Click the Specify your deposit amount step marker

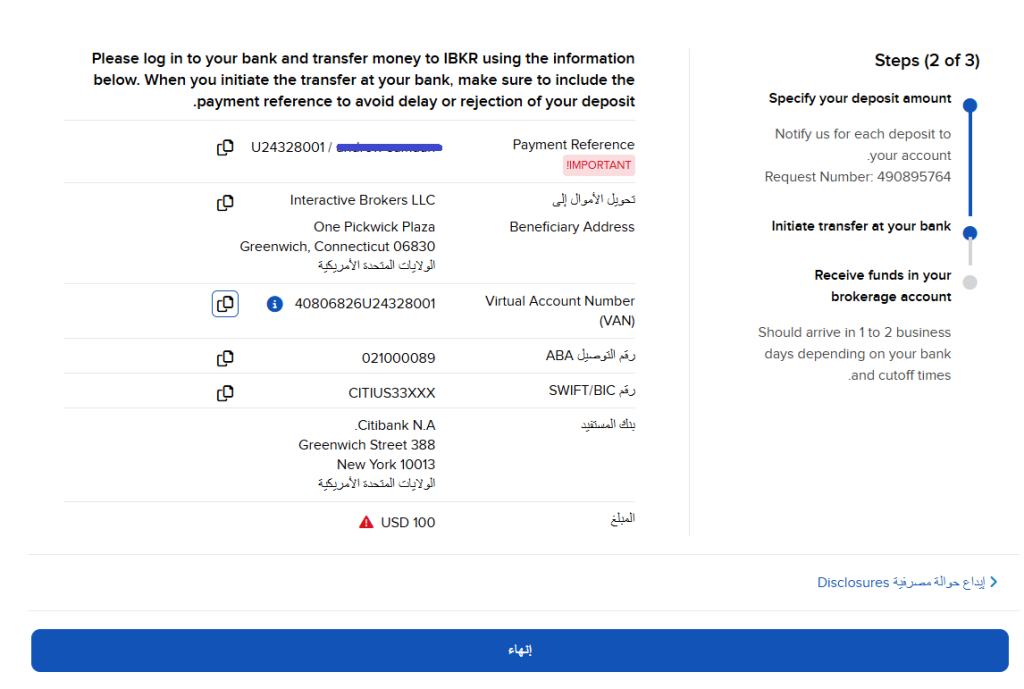[970, 105]
